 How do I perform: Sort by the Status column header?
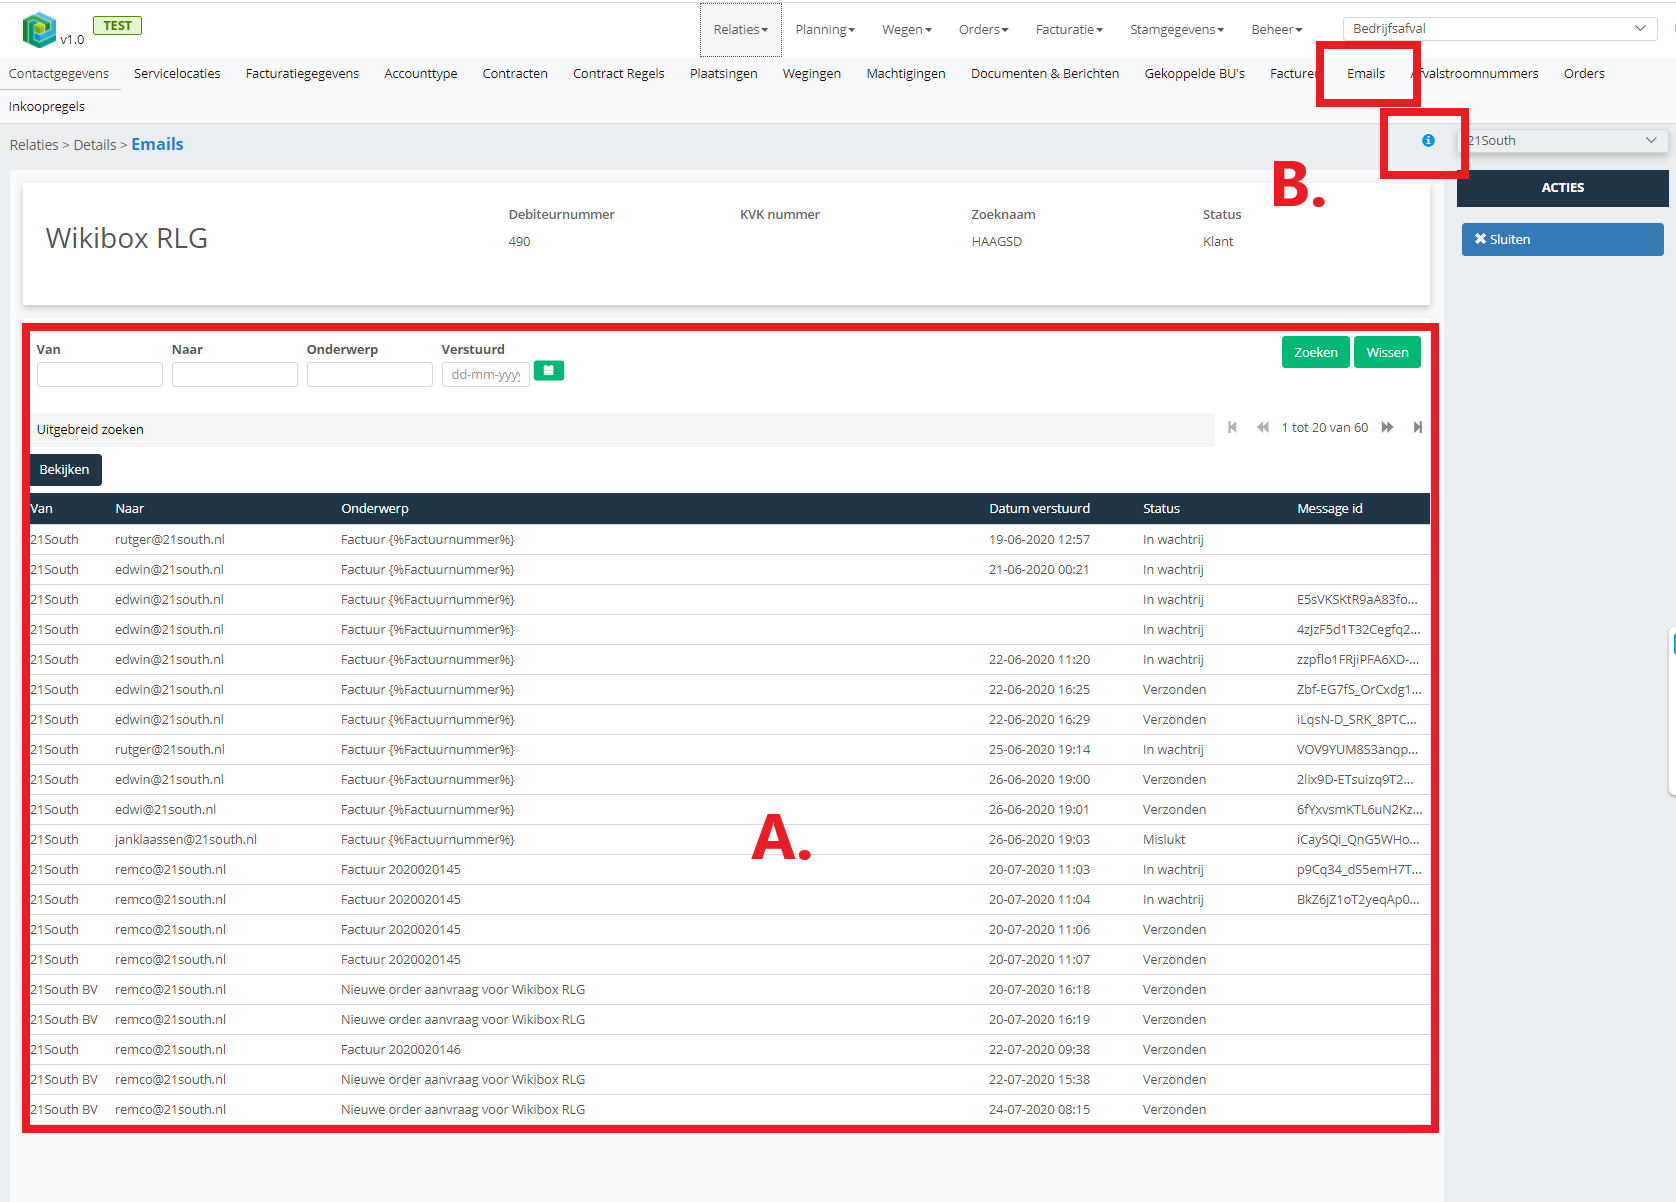coord(1161,509)
